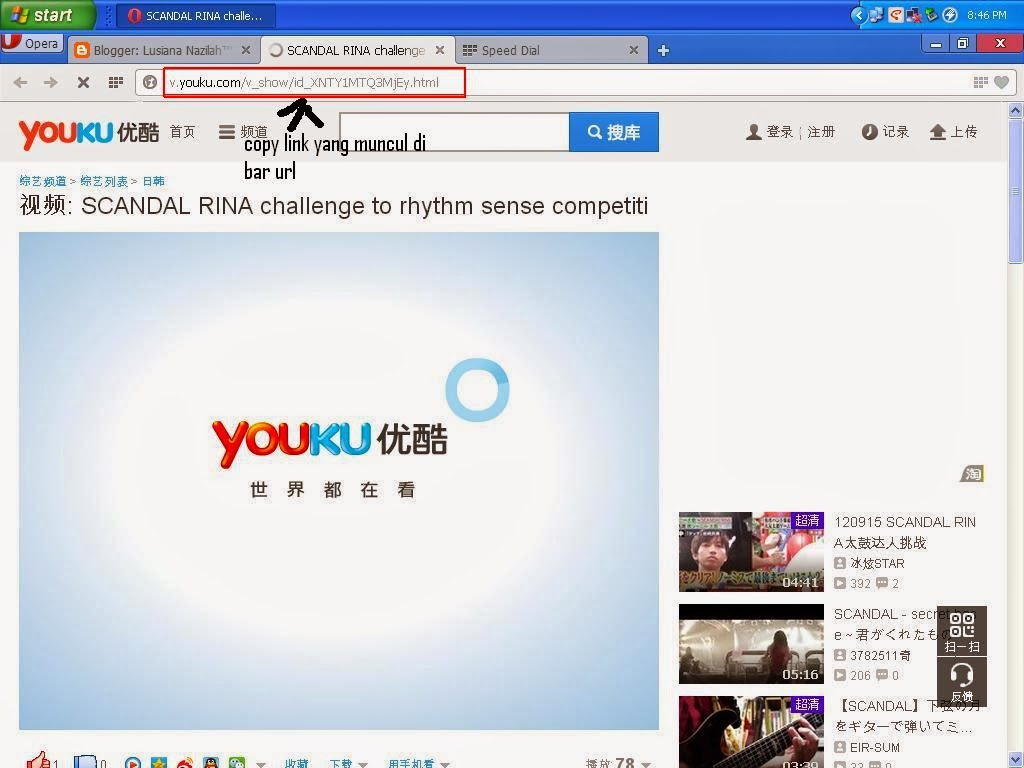Click the scrollbar up arrow

point(1015,110)
